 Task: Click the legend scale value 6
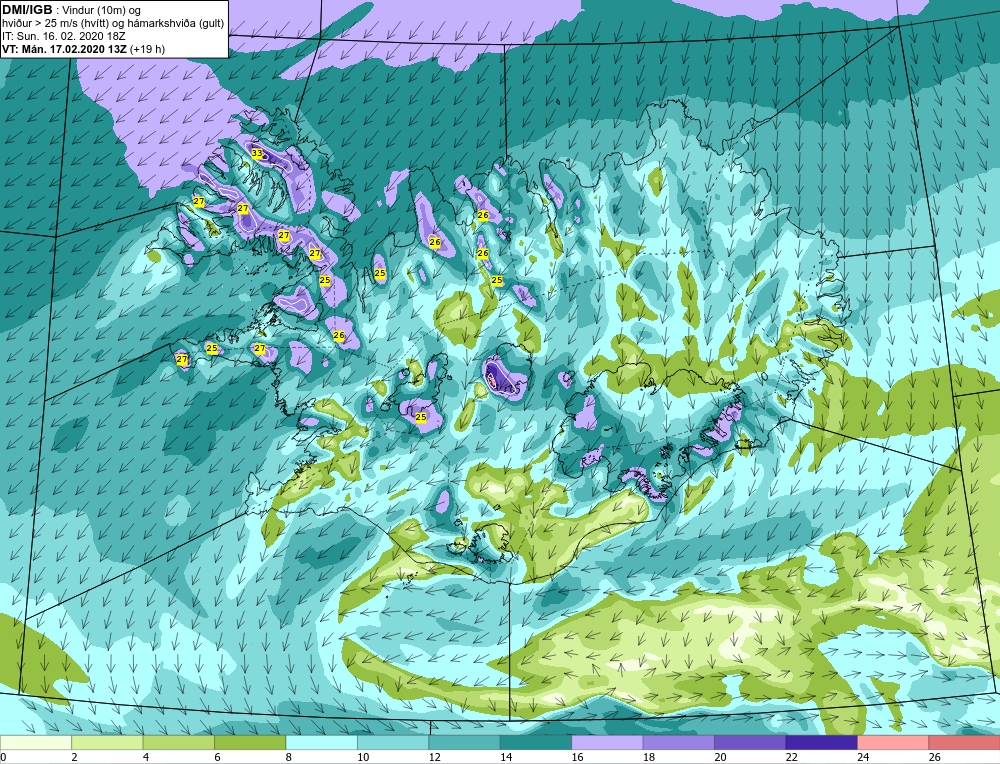[x=217, y=758]
